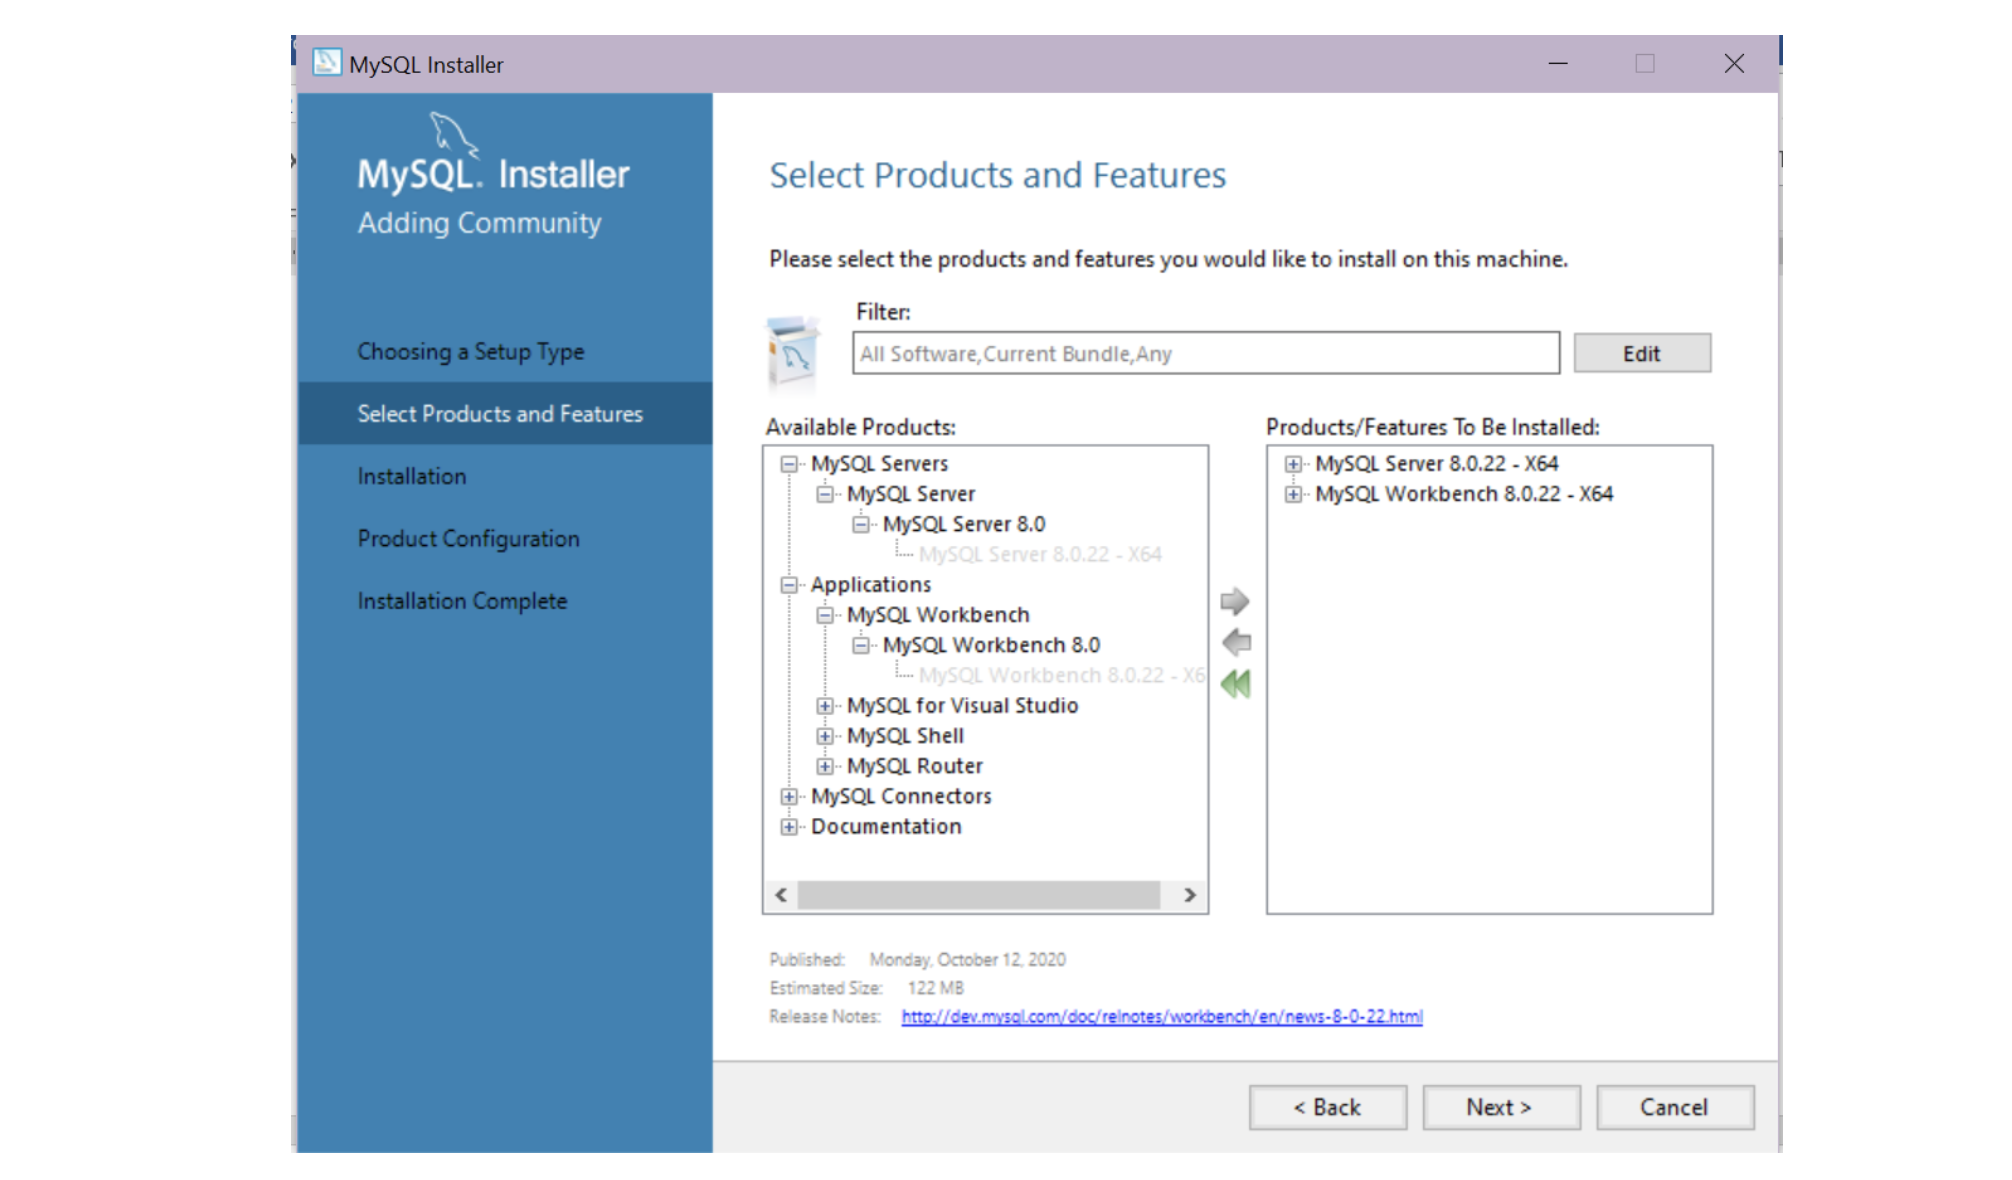Select MySQL Server 8.0.22 - X64 to be installed
Screen dimensions: 2012x1180
[1437, 464]
